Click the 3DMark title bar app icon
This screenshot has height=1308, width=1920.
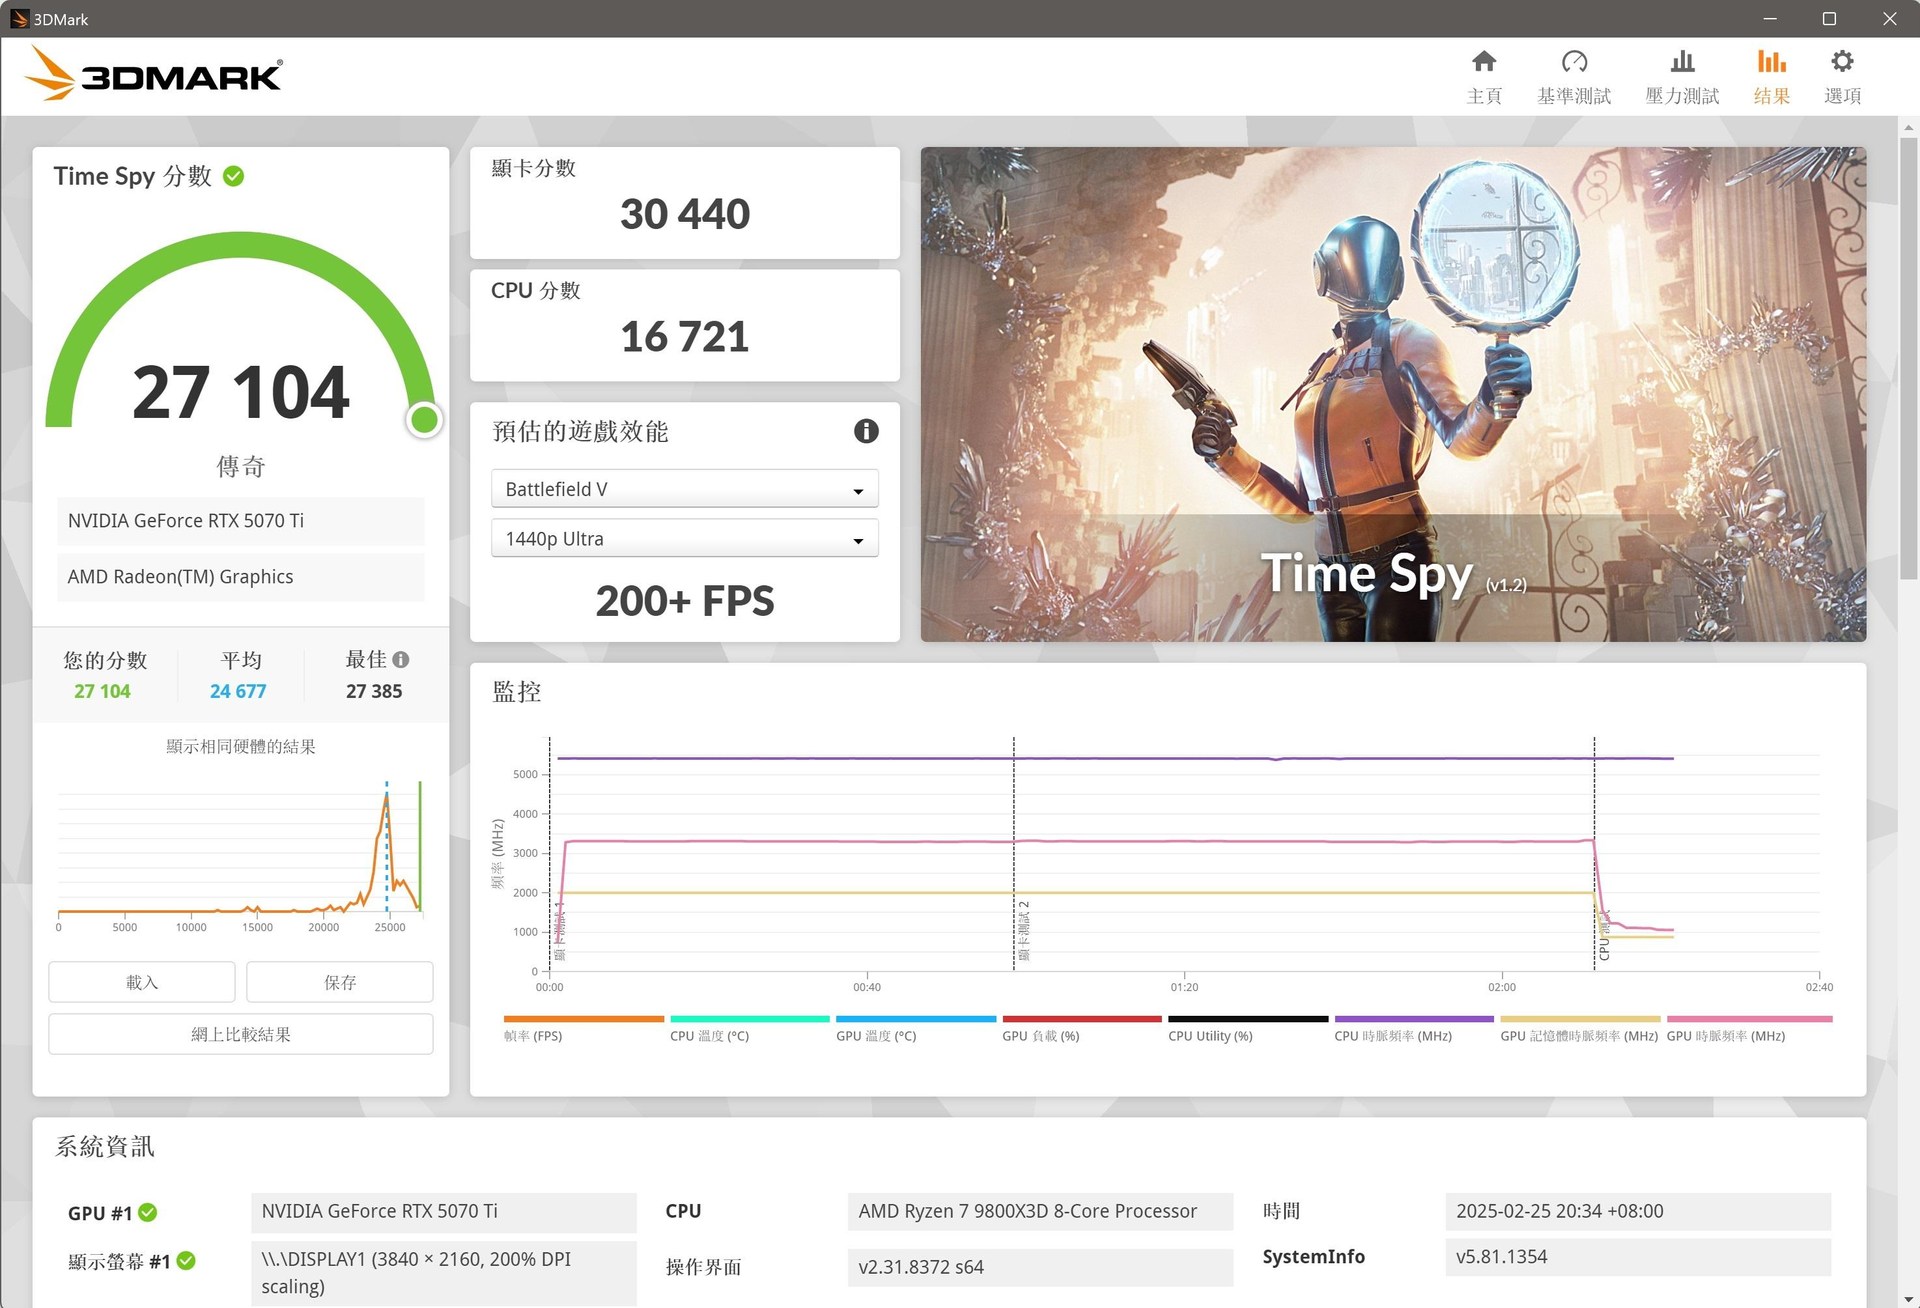[18, 19]
